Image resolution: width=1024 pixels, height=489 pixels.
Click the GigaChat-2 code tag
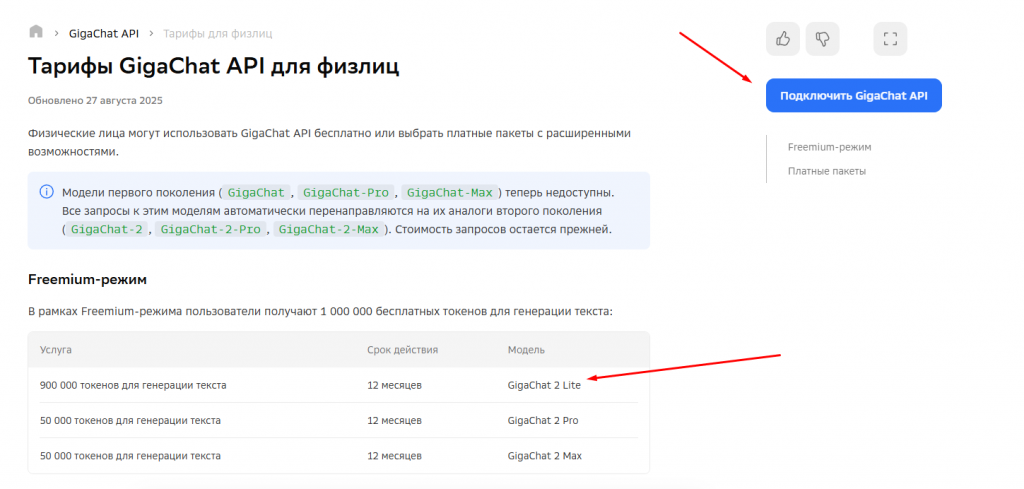click(x=106, y=229)
